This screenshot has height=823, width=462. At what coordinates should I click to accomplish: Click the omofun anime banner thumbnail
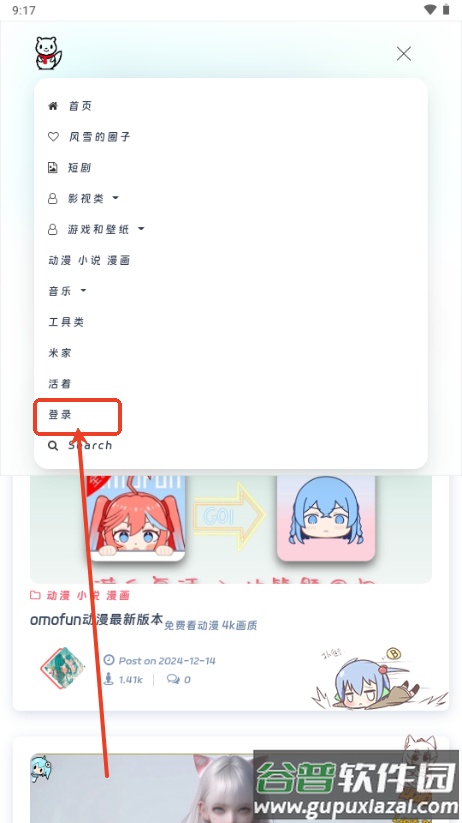231,529
